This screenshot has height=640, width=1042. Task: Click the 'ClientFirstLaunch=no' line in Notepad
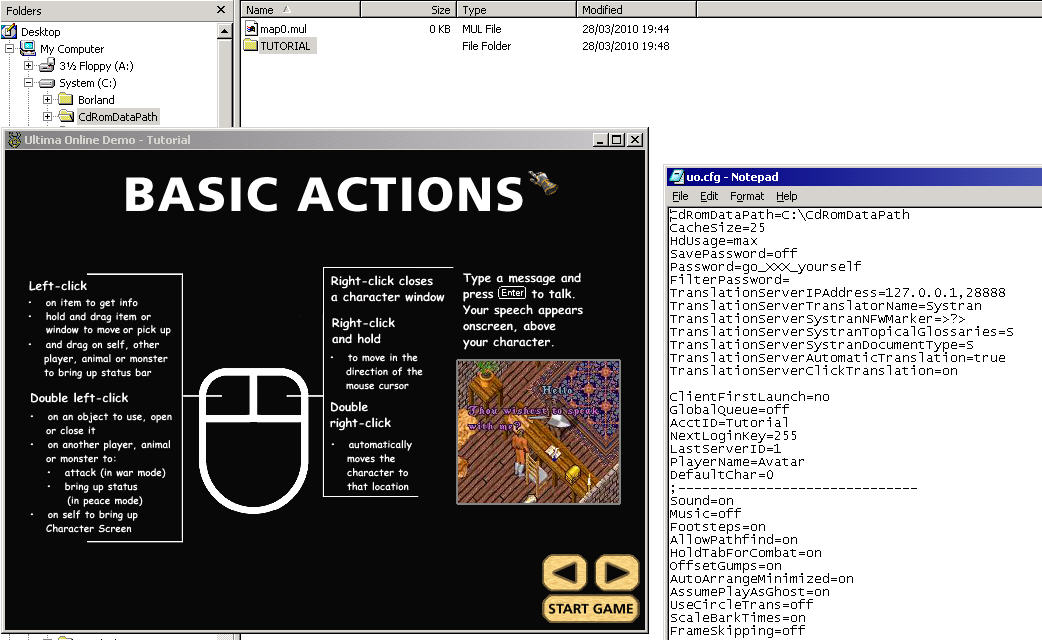tap(750, 397)
